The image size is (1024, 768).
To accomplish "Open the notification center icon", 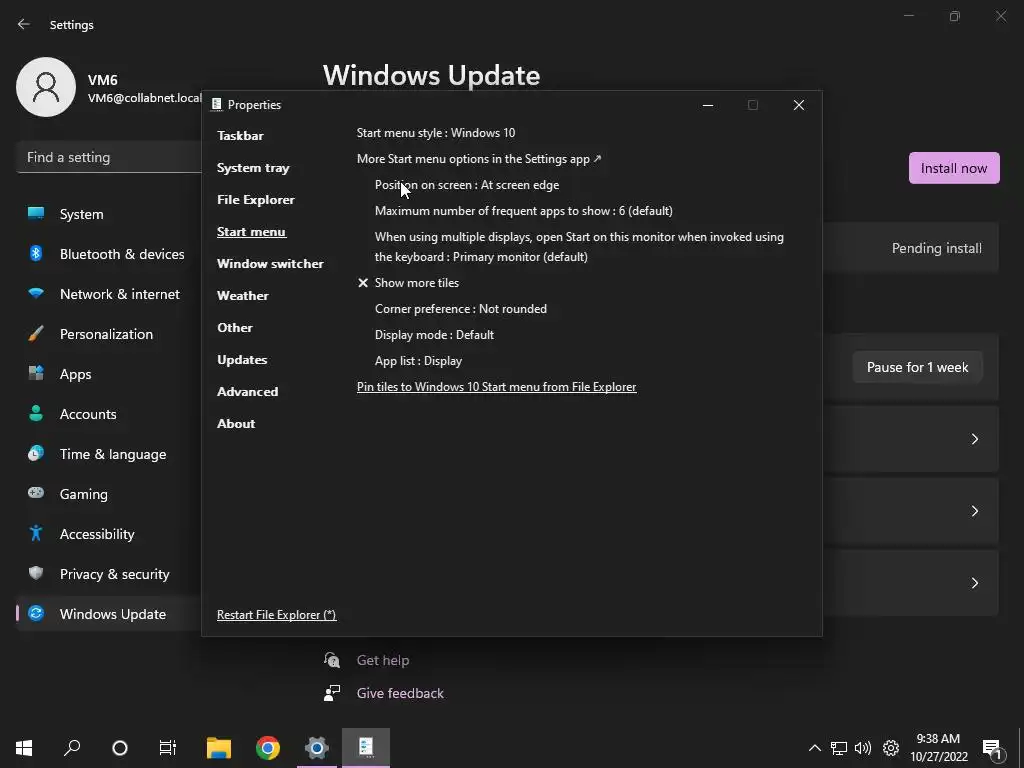I will (x=992, y=750).
